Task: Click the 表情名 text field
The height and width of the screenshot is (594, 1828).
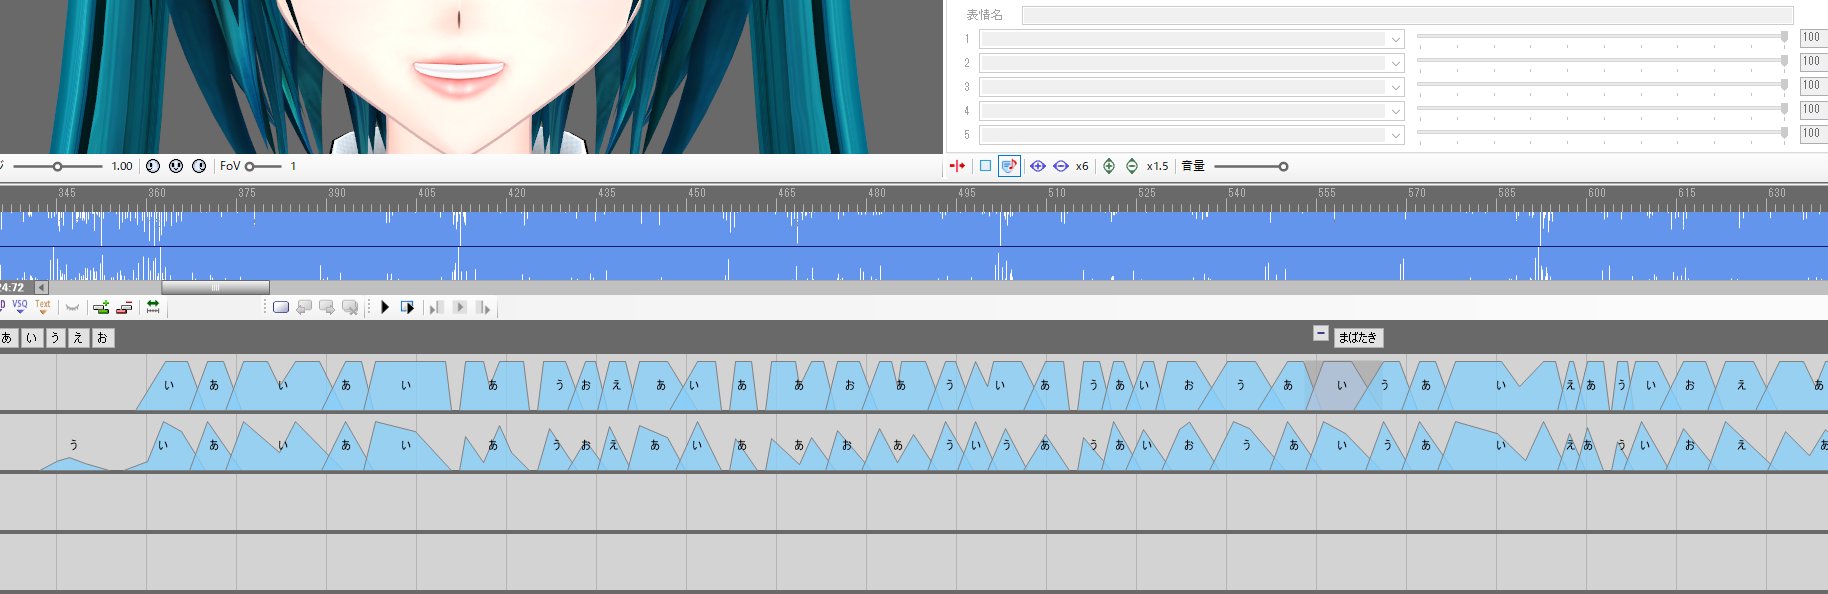Action: (x=1407, y=15)
